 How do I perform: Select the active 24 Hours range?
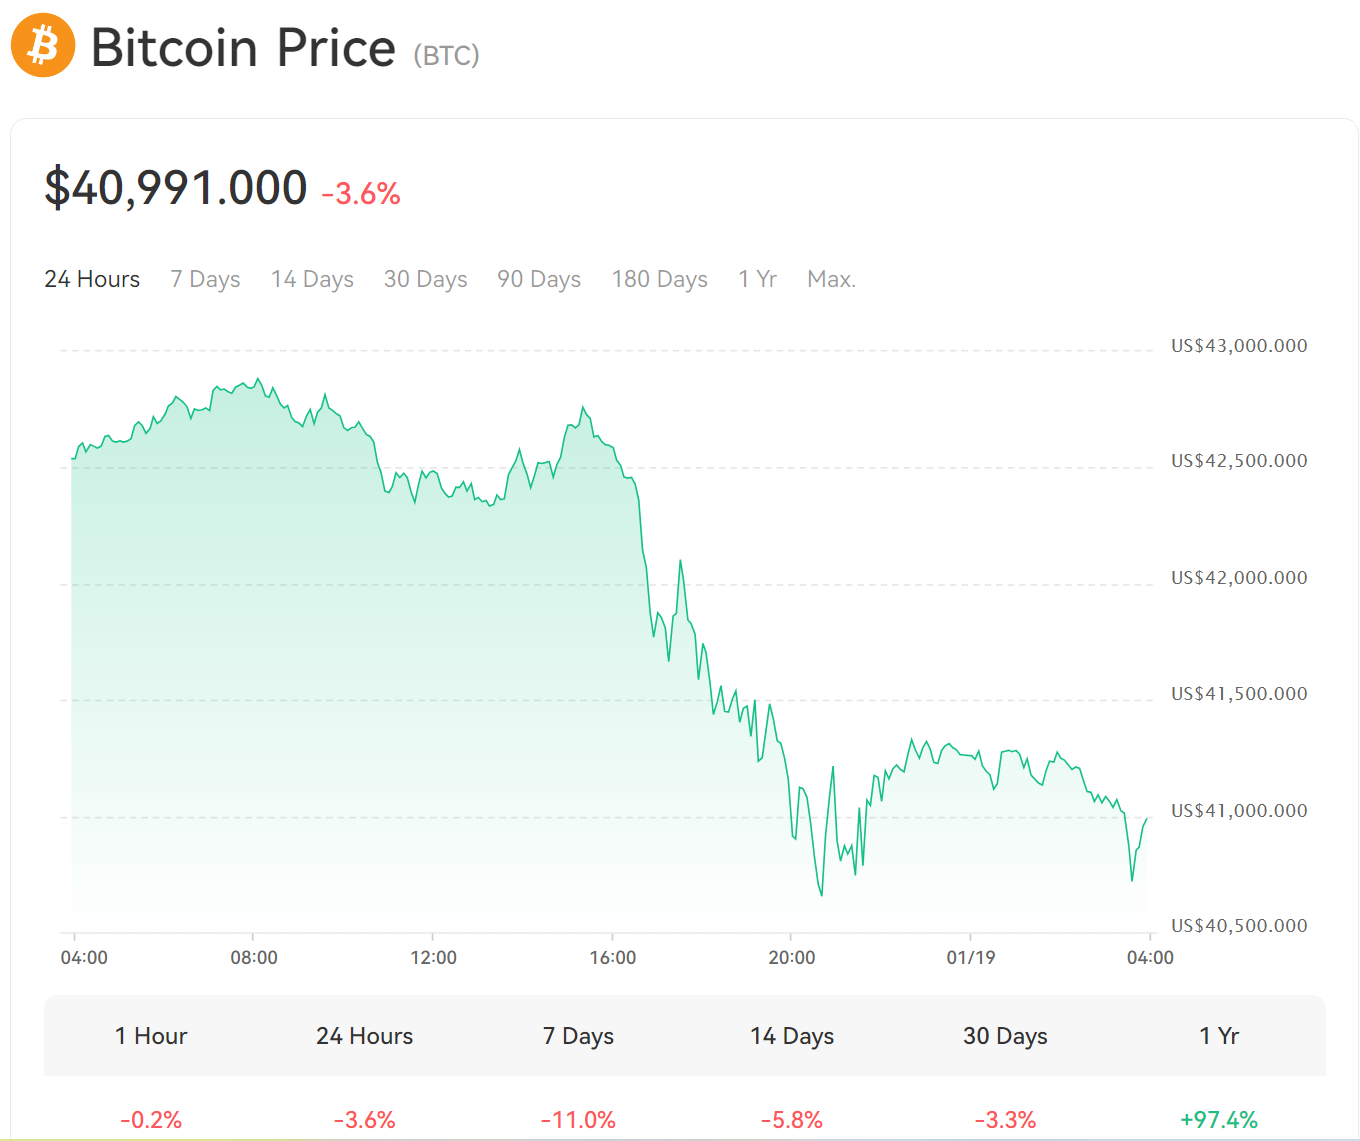[91, 279]
